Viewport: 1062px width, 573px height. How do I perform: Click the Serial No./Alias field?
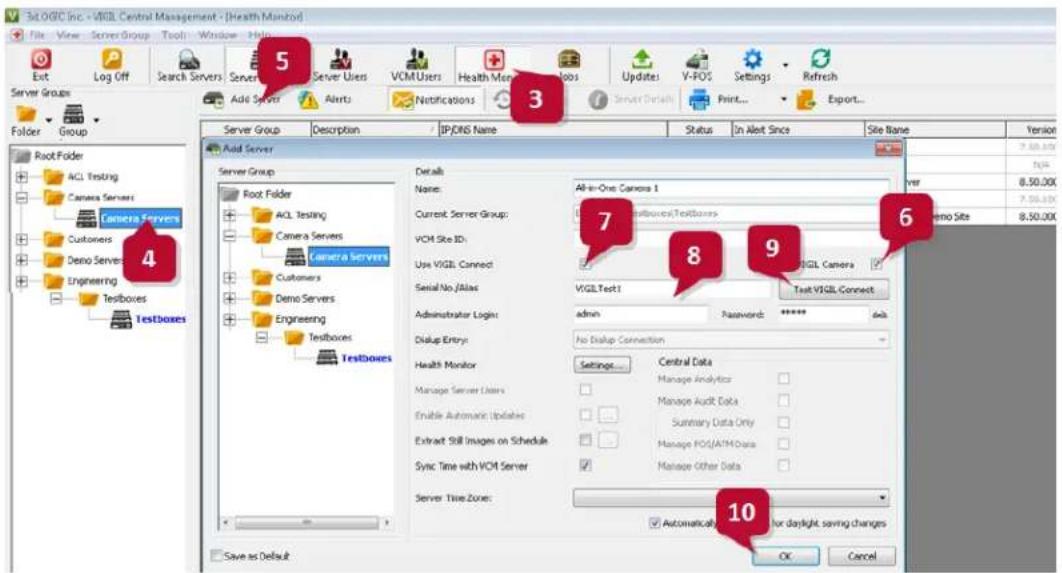pos(672,289)
